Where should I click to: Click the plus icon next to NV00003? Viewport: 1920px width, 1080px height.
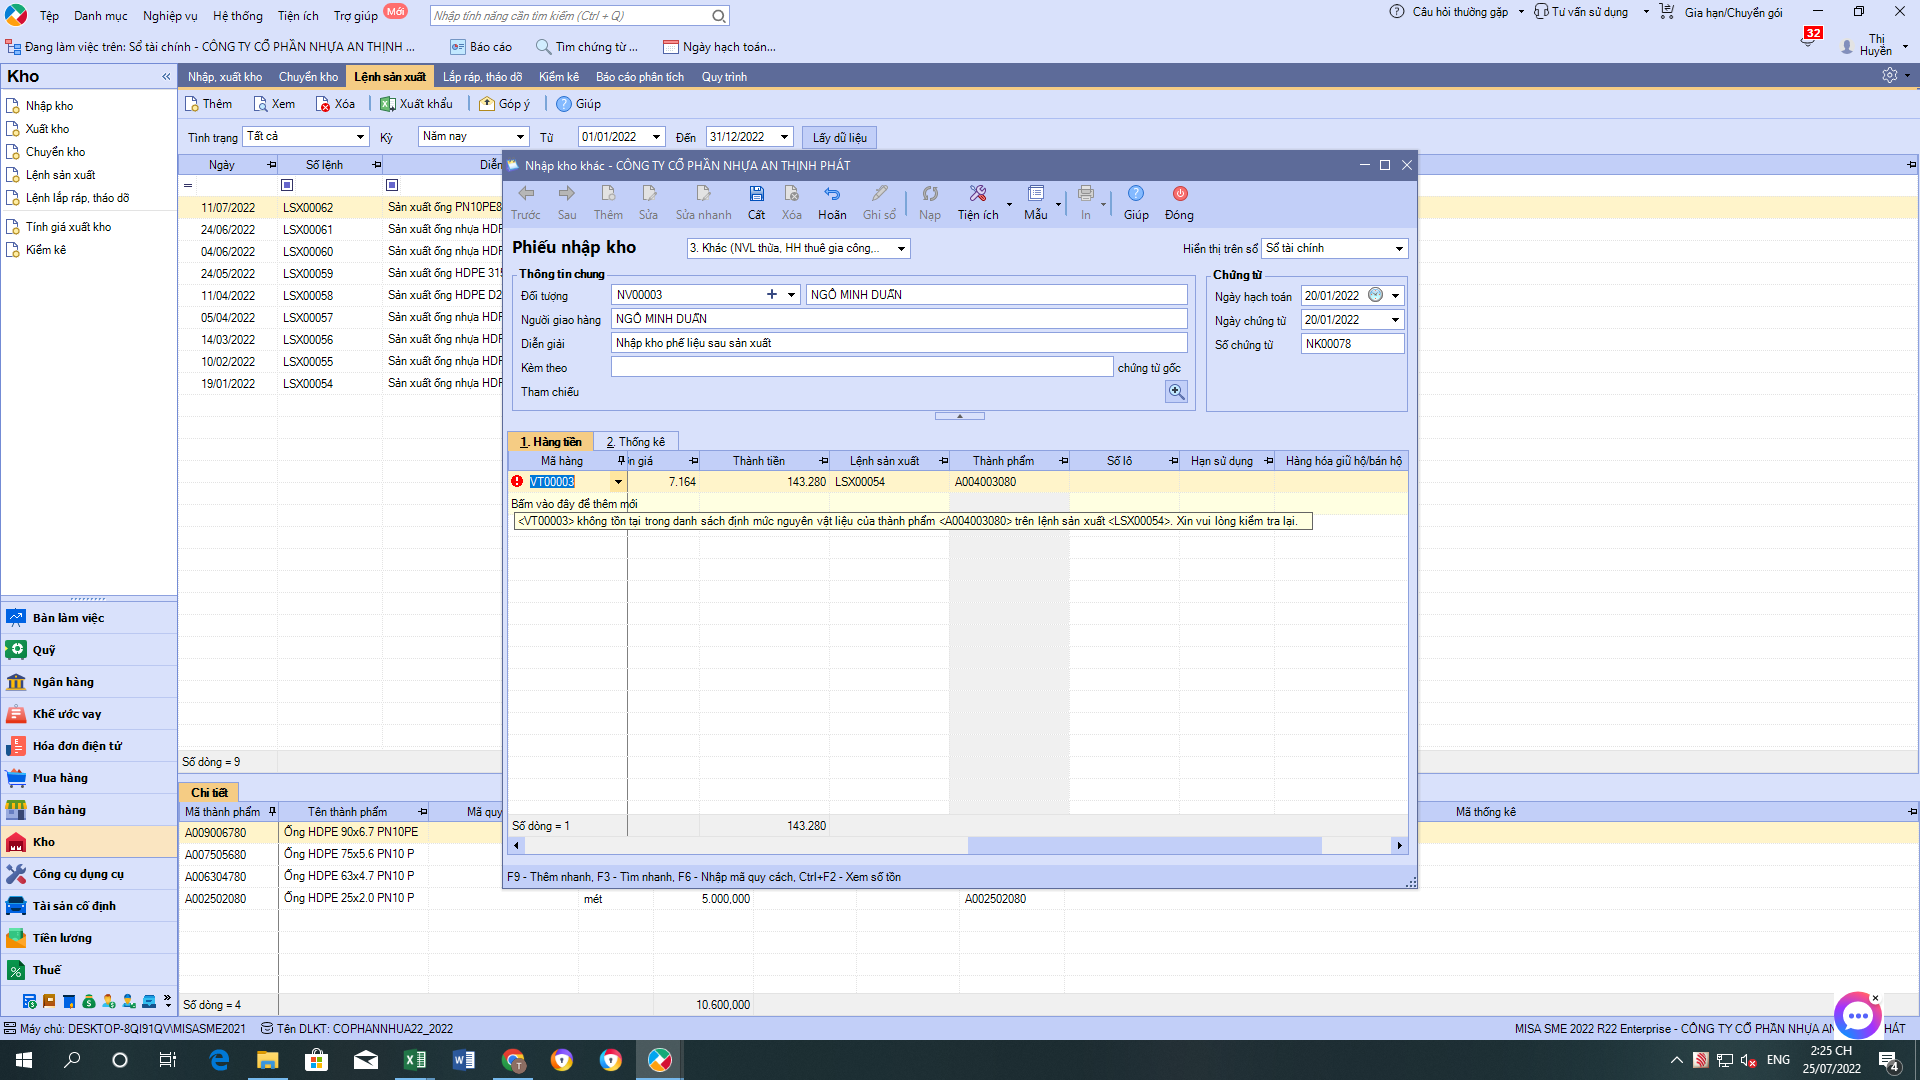771,295
